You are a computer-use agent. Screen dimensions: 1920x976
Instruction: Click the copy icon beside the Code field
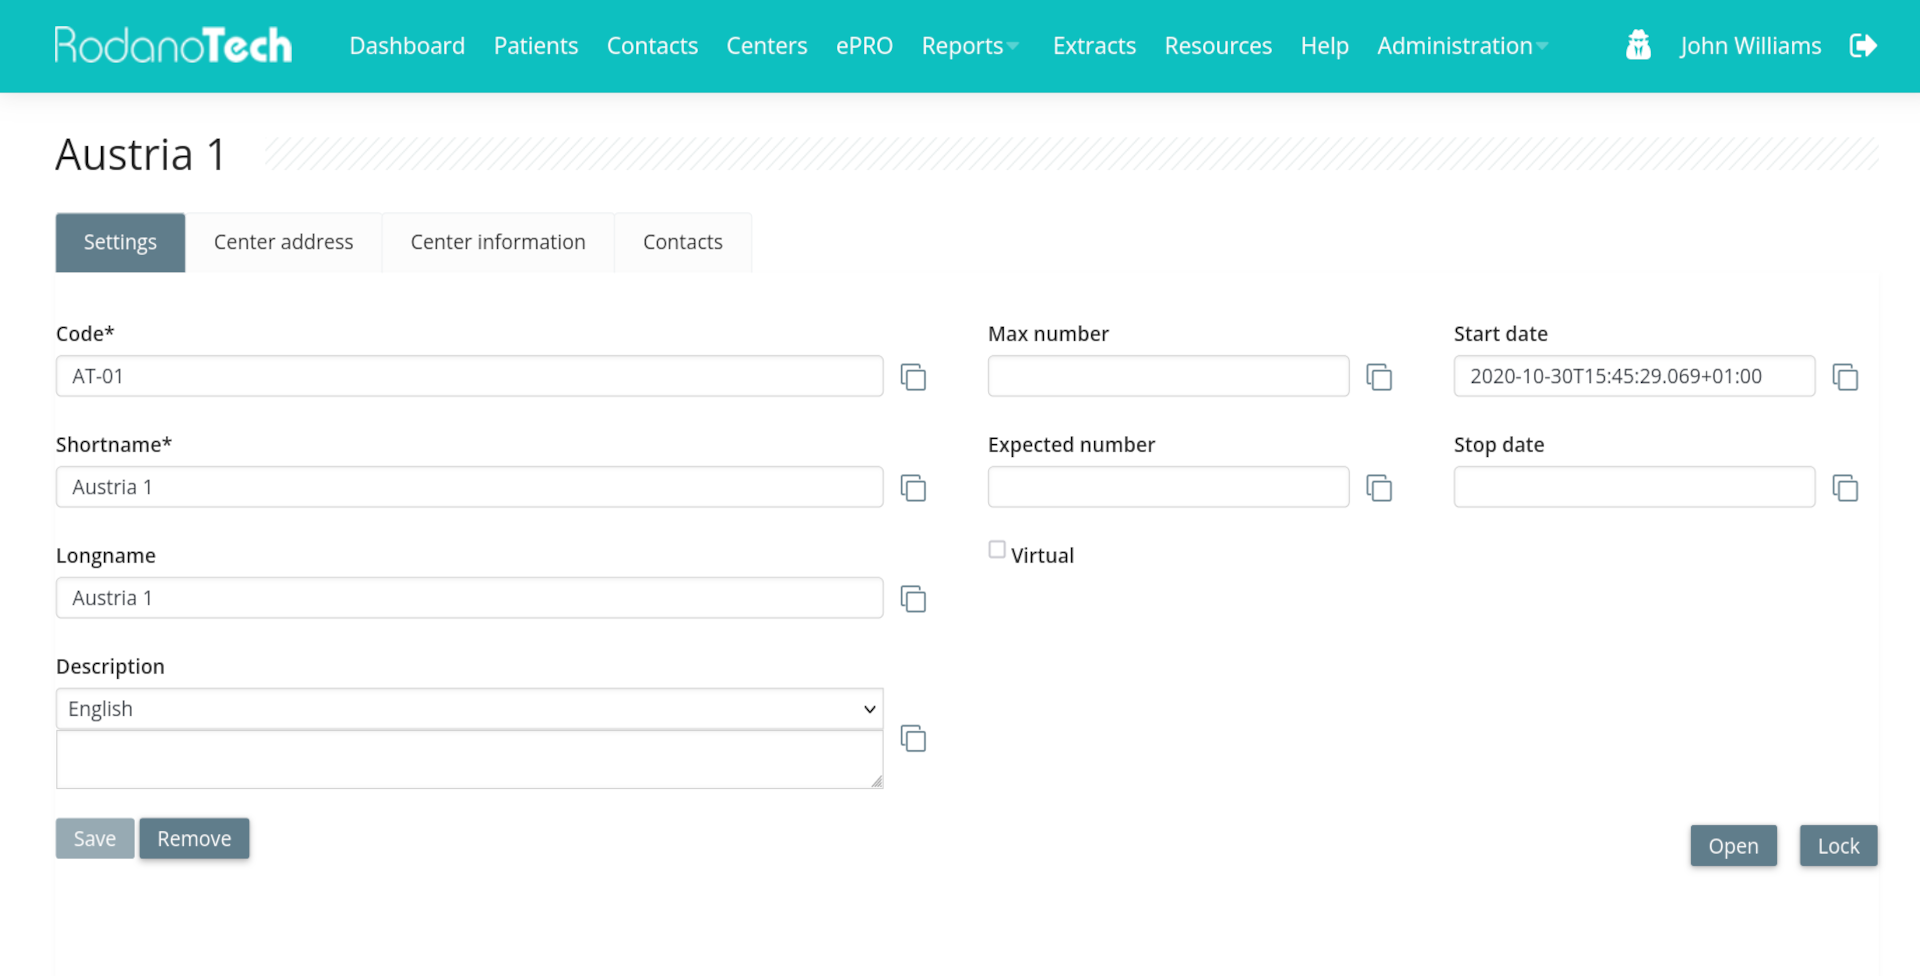point(913,377)
